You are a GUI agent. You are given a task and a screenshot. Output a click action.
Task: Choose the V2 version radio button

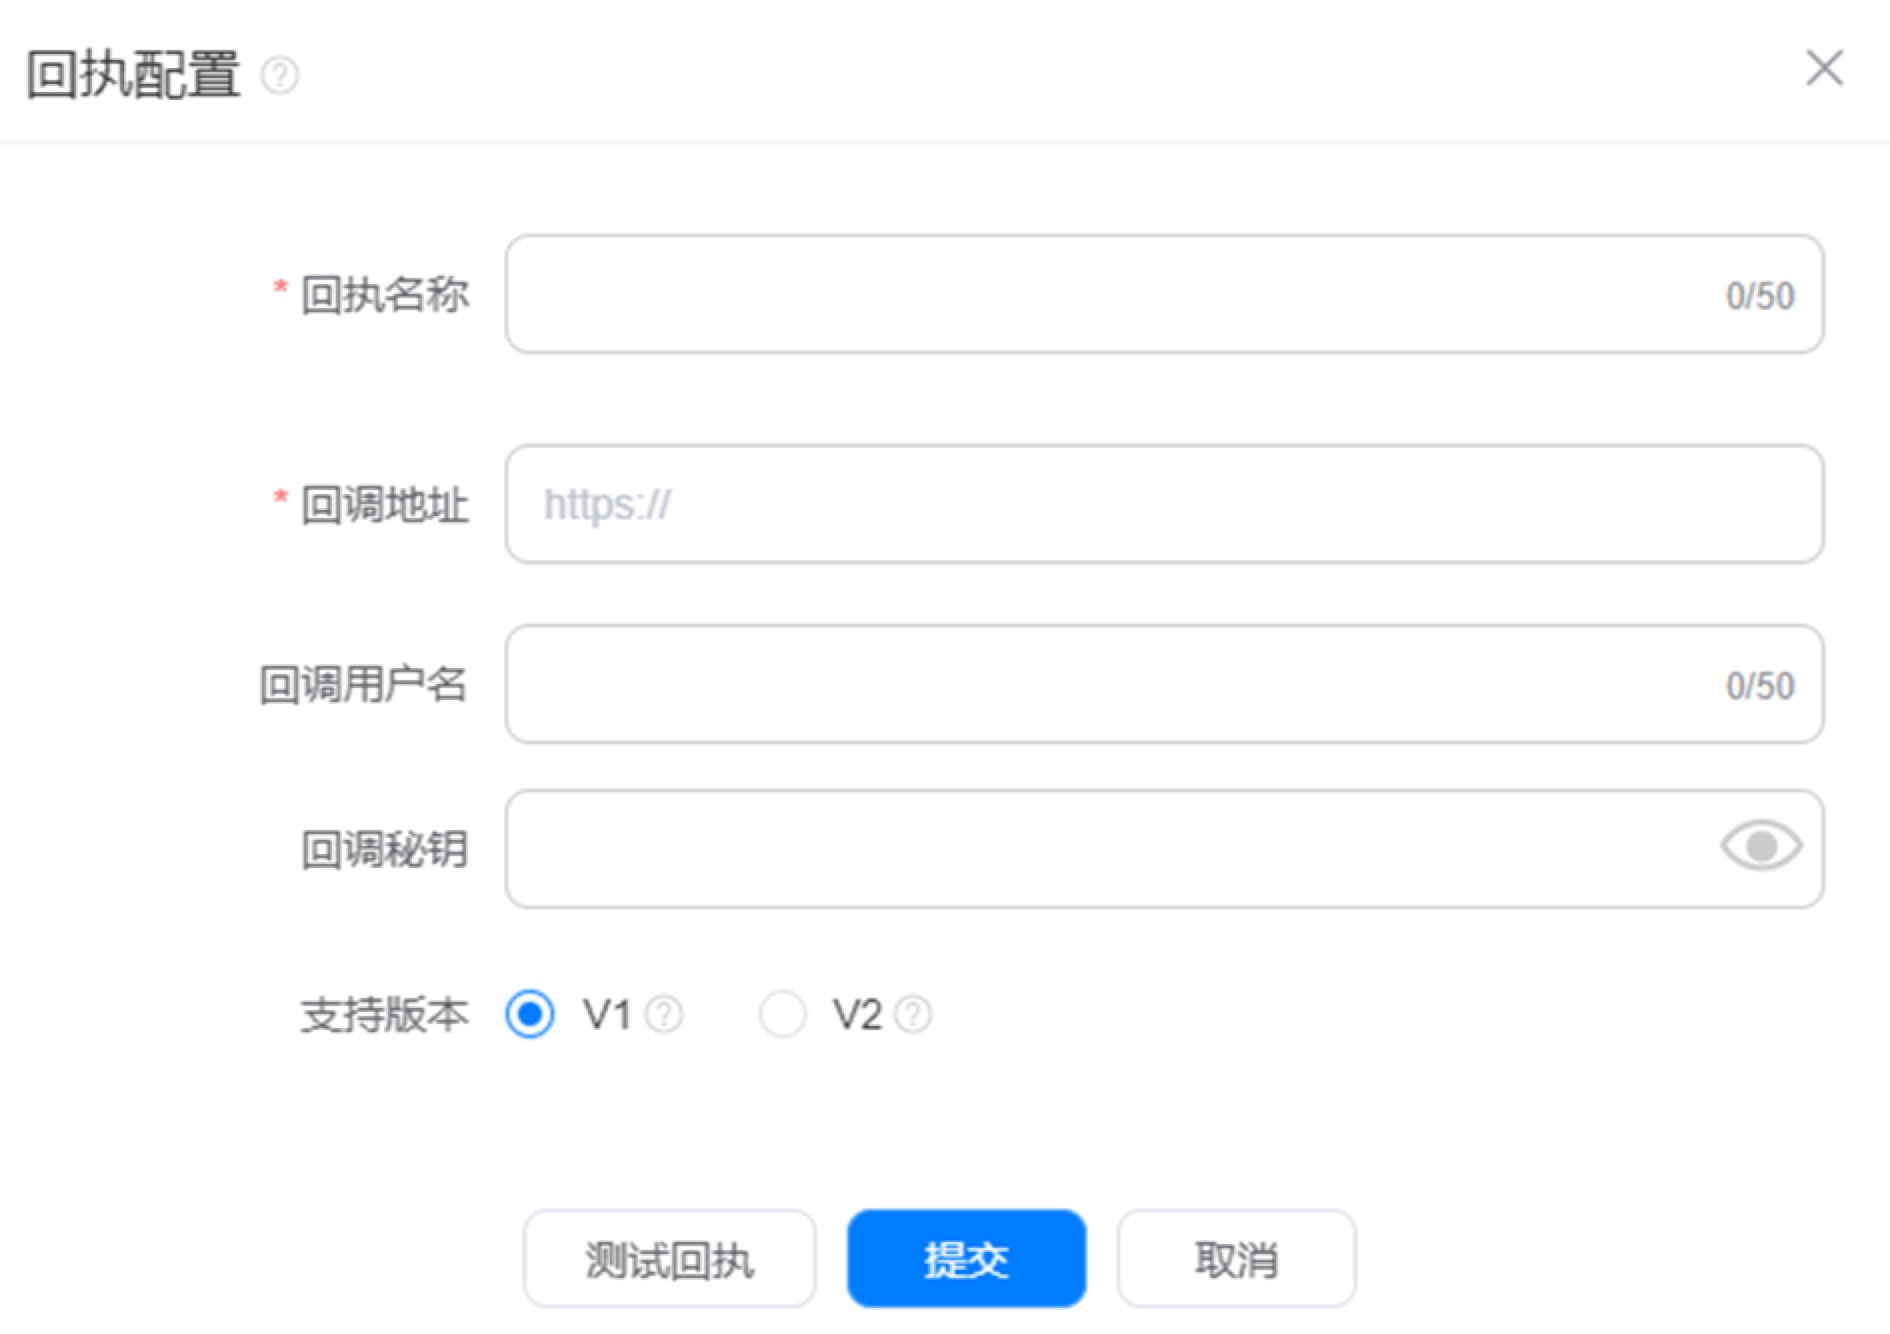coord(782,1014)
